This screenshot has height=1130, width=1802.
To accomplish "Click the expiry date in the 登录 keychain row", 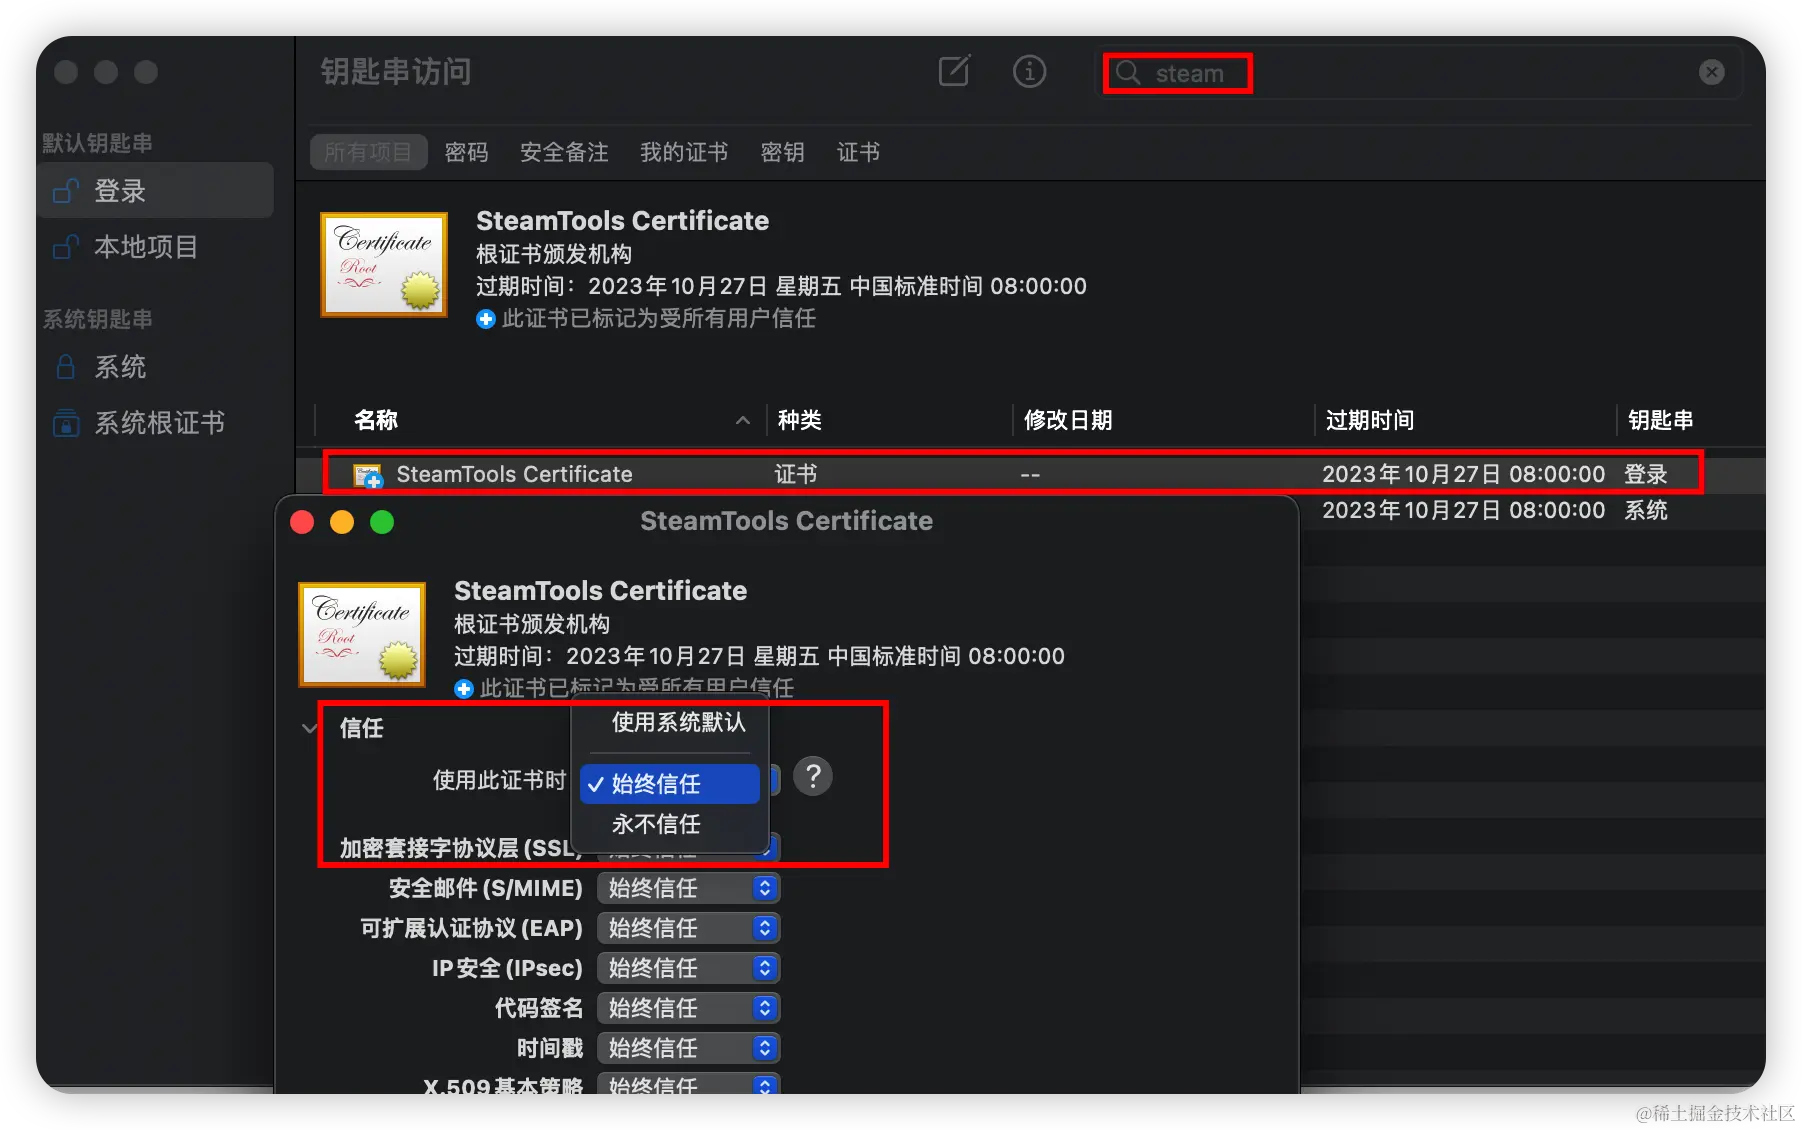I will (1463, 474).
